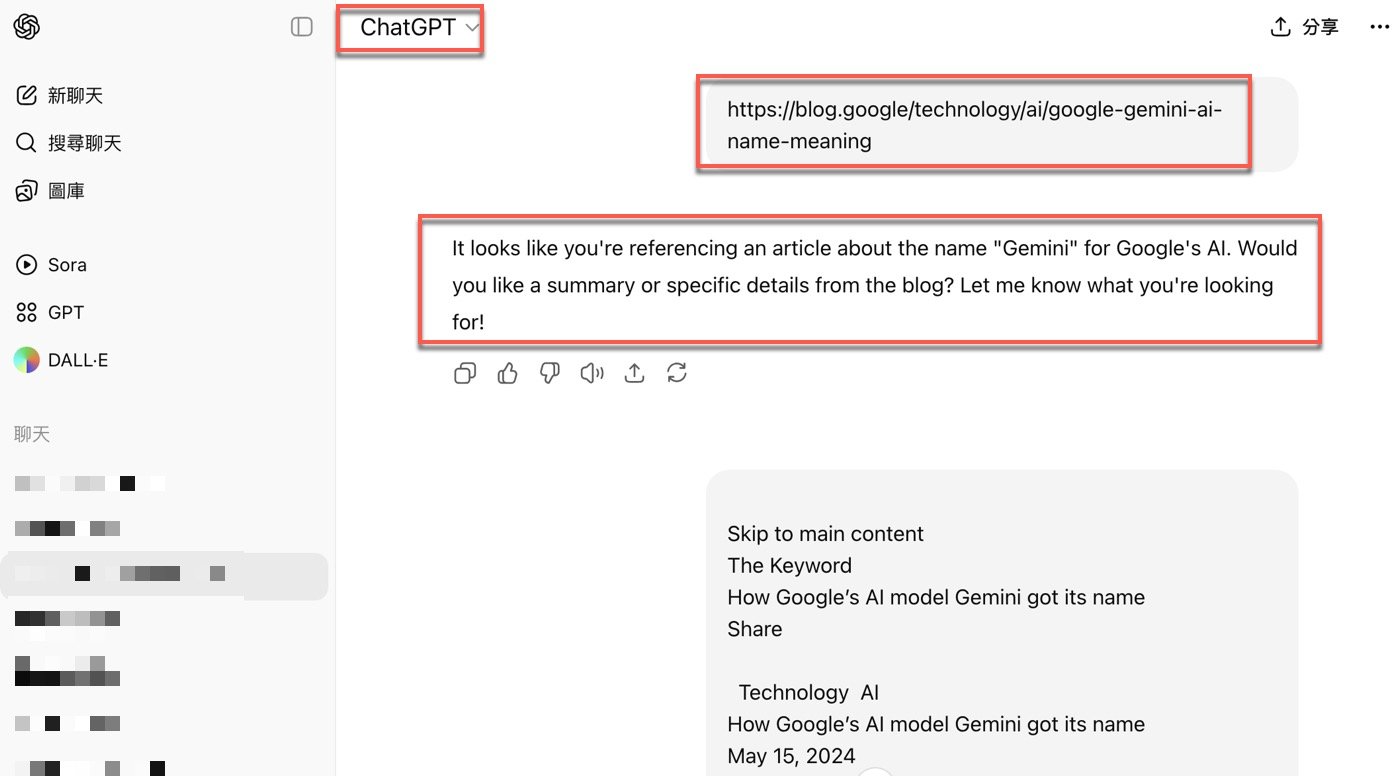Open the GPT explore grid
The width and height of the screenshot is (1400, 776).
[51, 313]
